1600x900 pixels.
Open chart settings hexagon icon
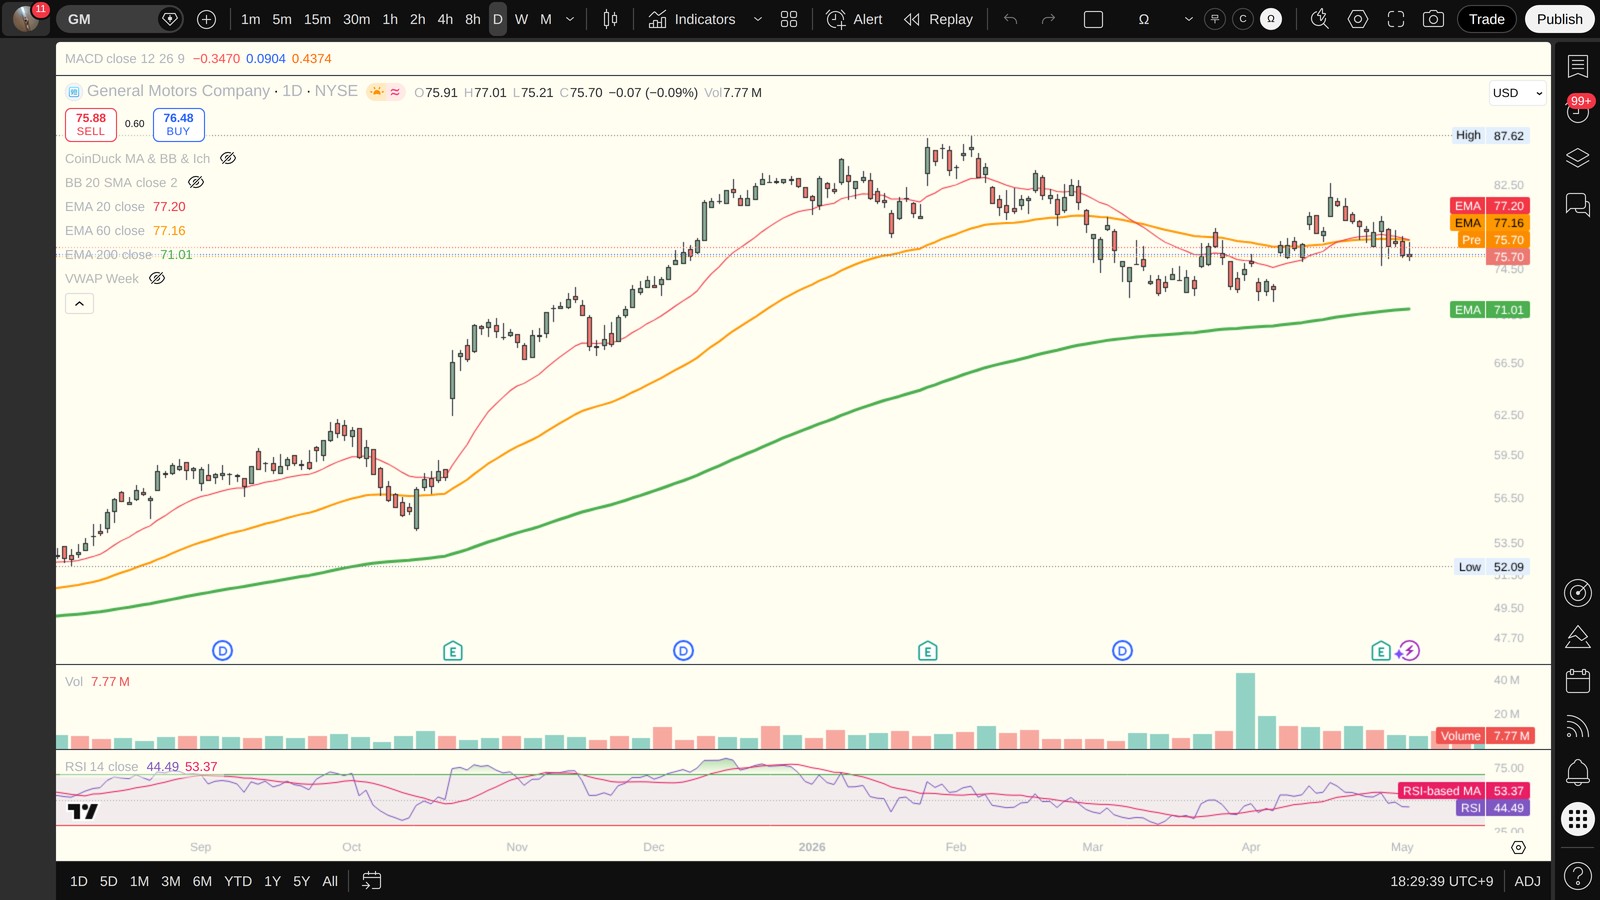click(1358, 19)
